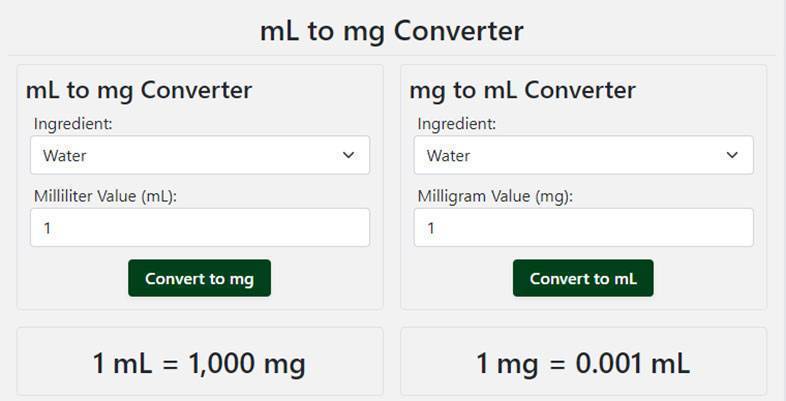This screenshot has height=401, width=786.
Task: Click the Convert to mg button
Action: (x=200, y=278)
